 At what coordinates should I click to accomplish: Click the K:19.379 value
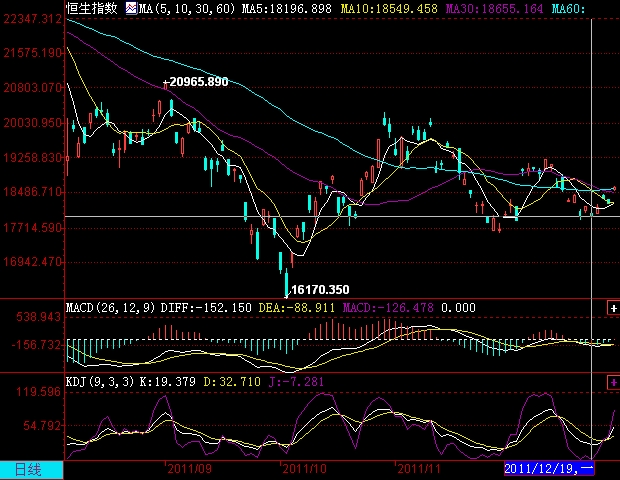pyautogui.click(x=168, y=382)
